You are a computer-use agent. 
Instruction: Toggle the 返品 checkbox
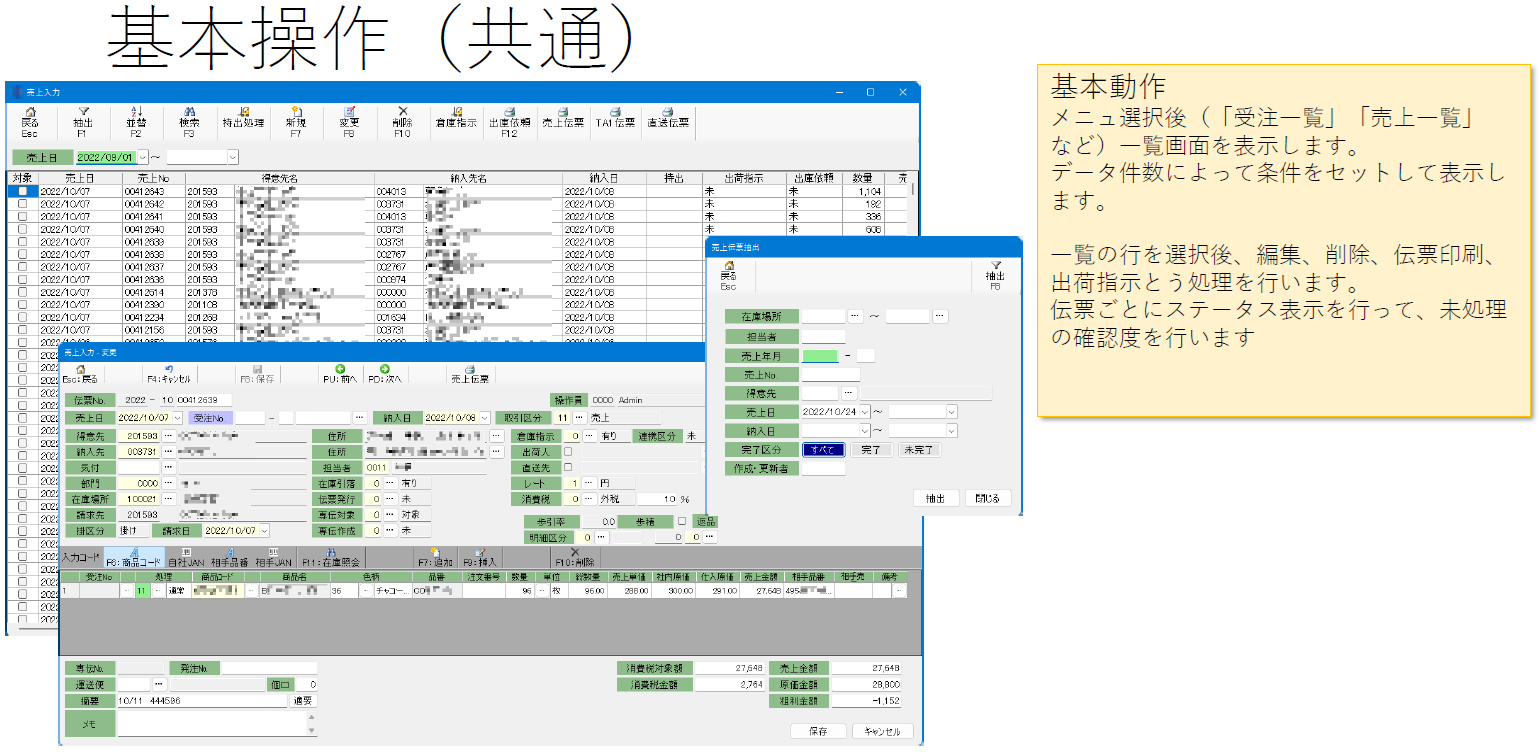tap(682, 521)
